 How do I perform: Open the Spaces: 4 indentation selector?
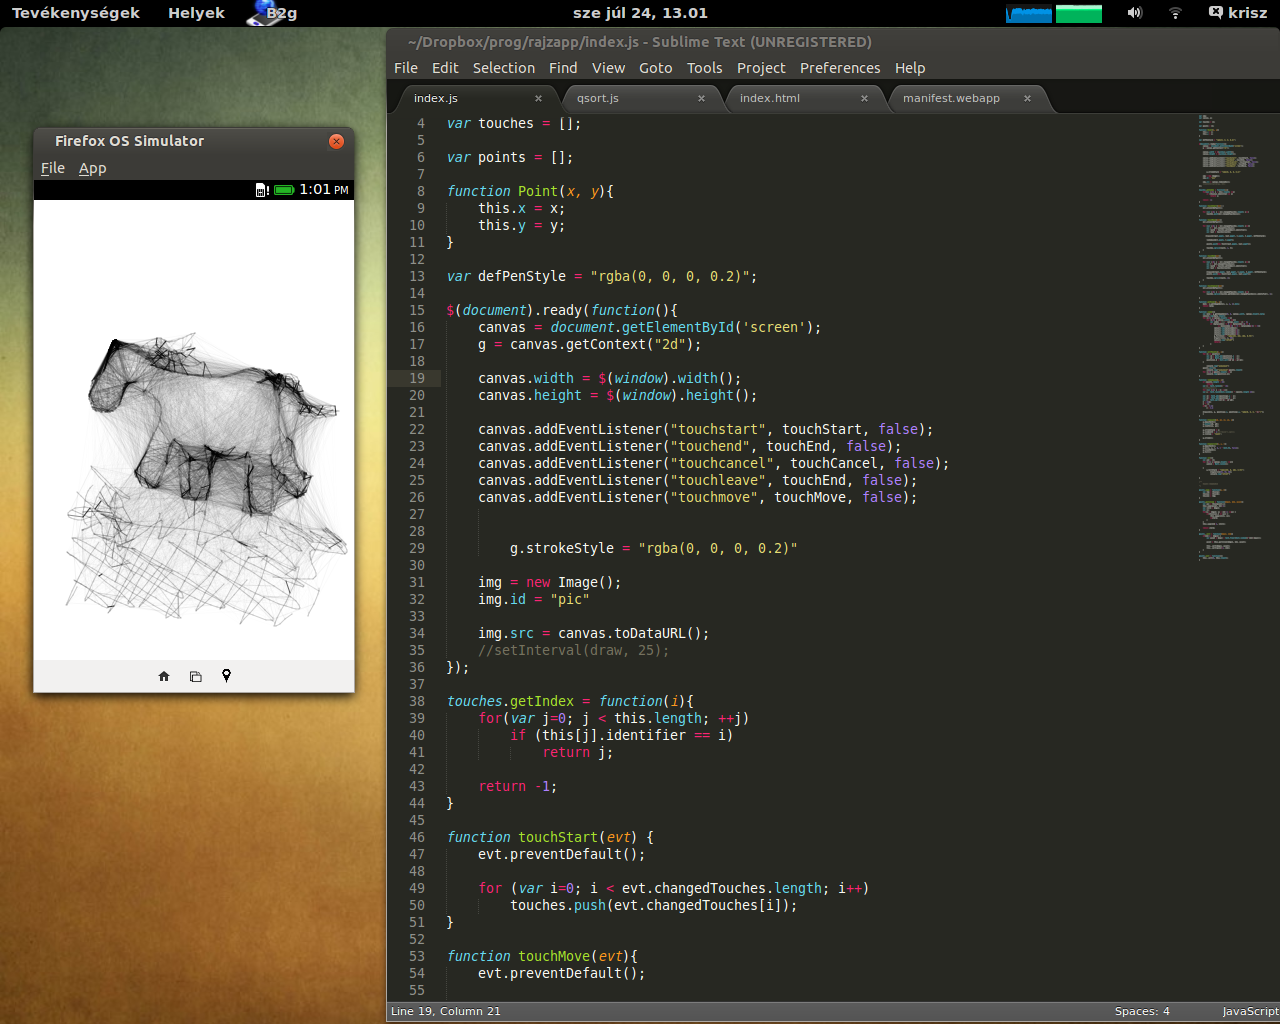point(1142,1011)
